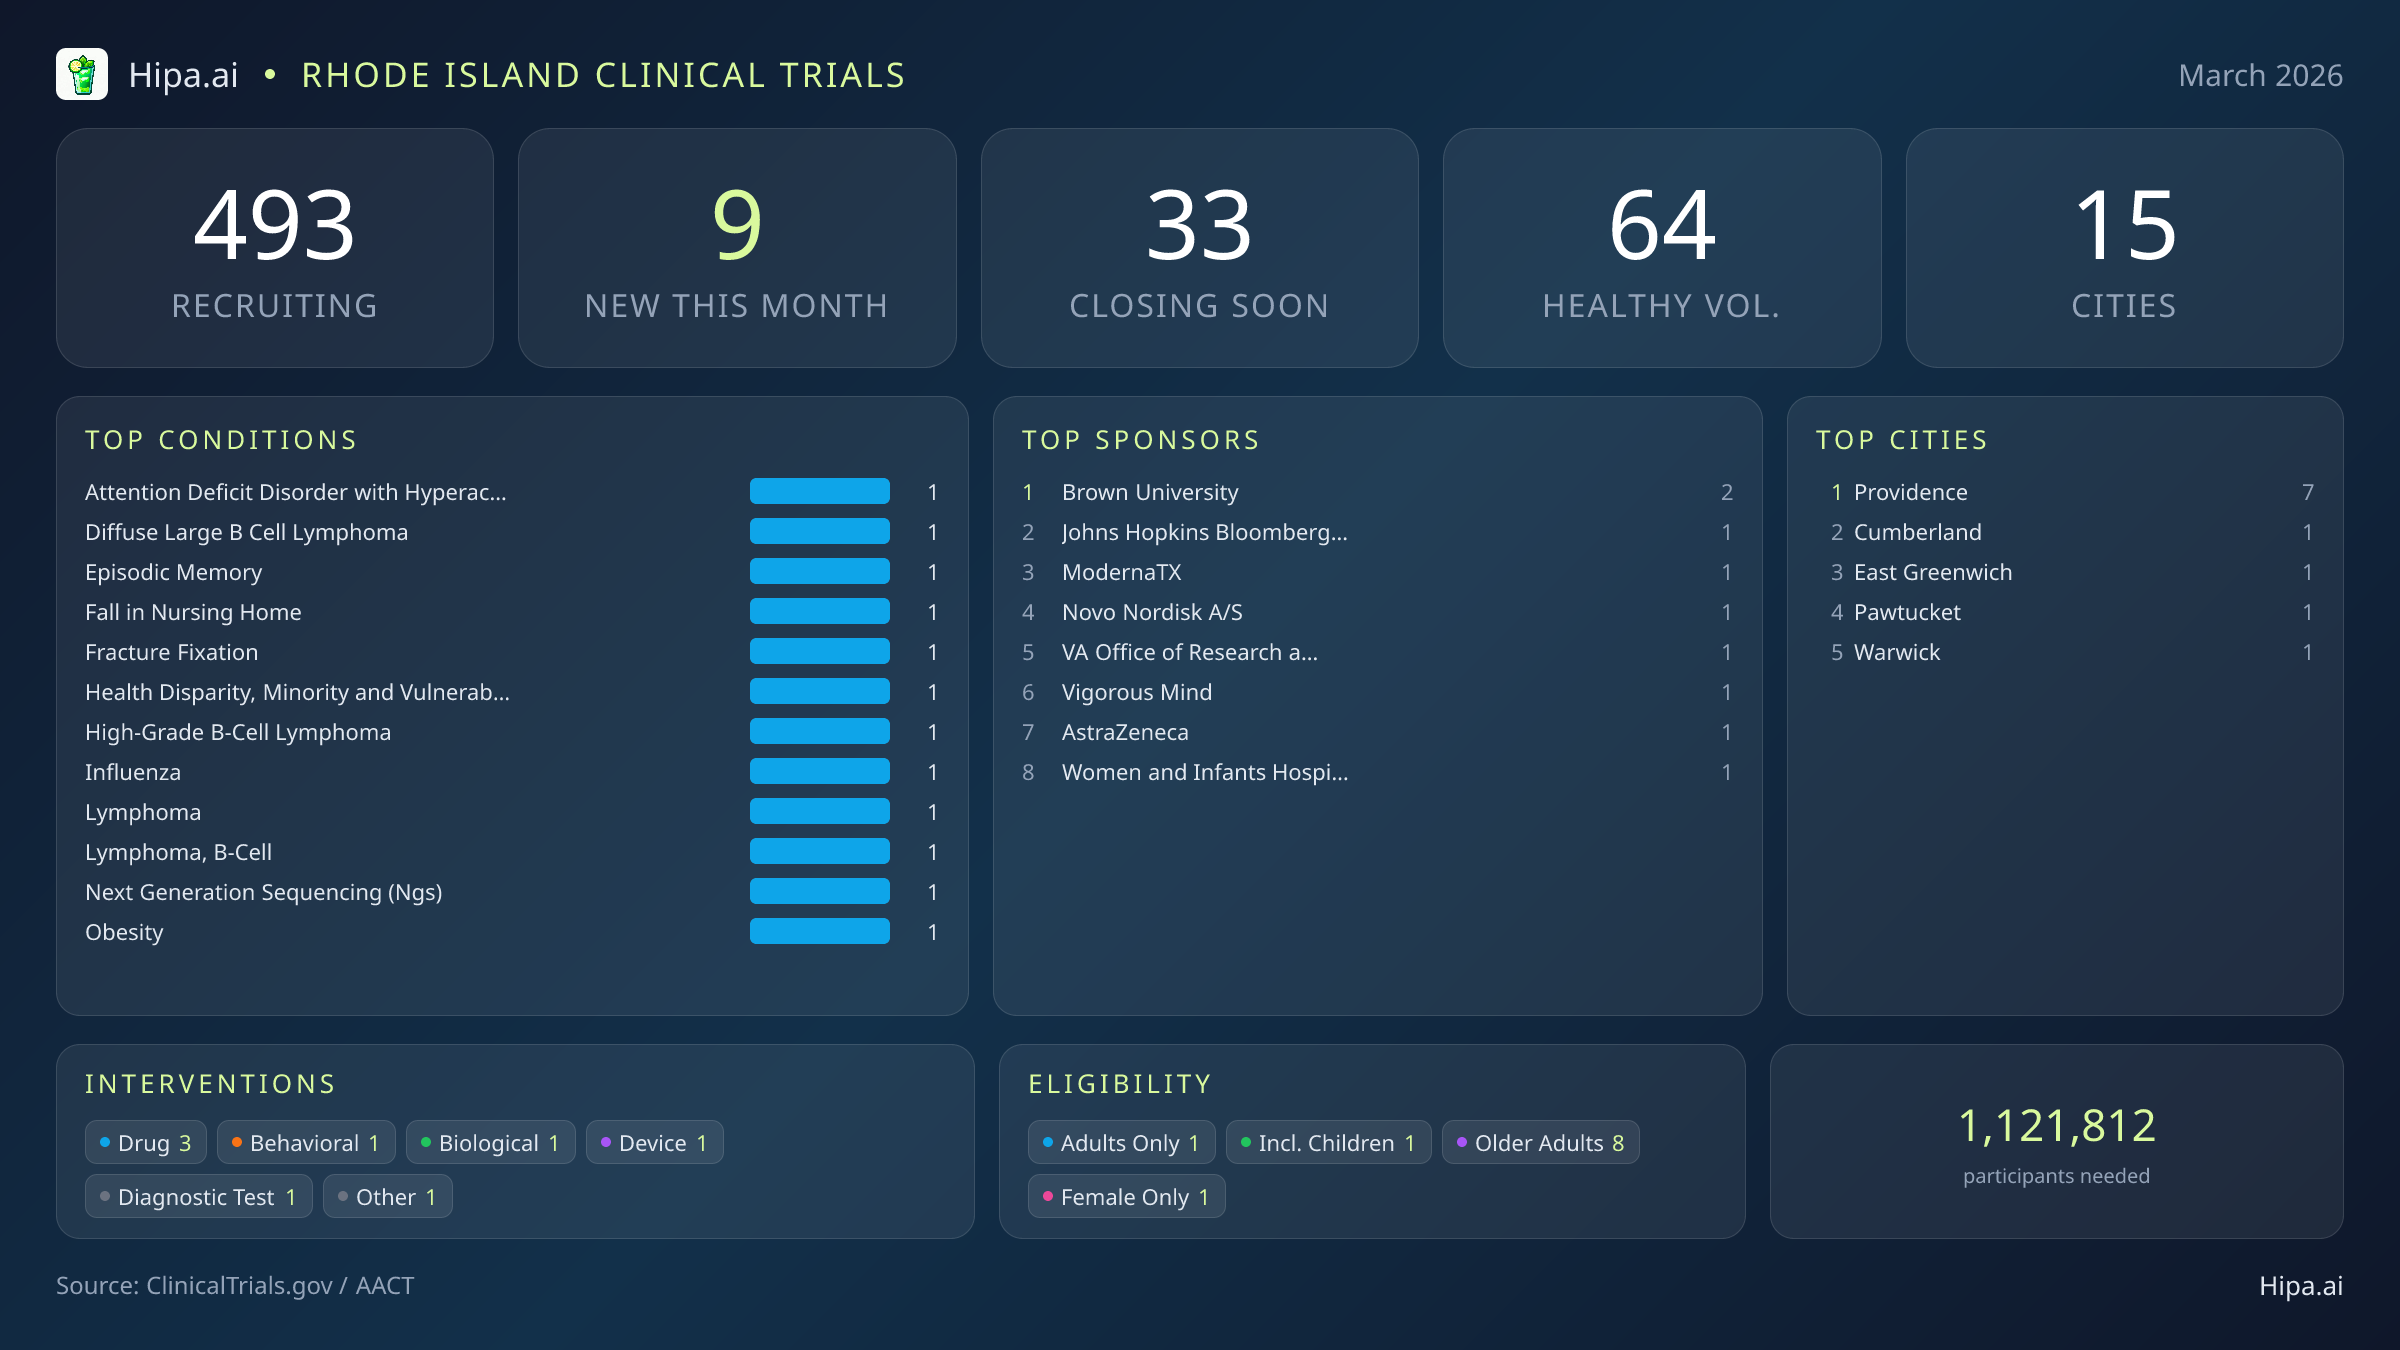
Task: Expand the truncated Johns Hopkins Bloomberg sponsor entry
Action: coord(1204,532)
